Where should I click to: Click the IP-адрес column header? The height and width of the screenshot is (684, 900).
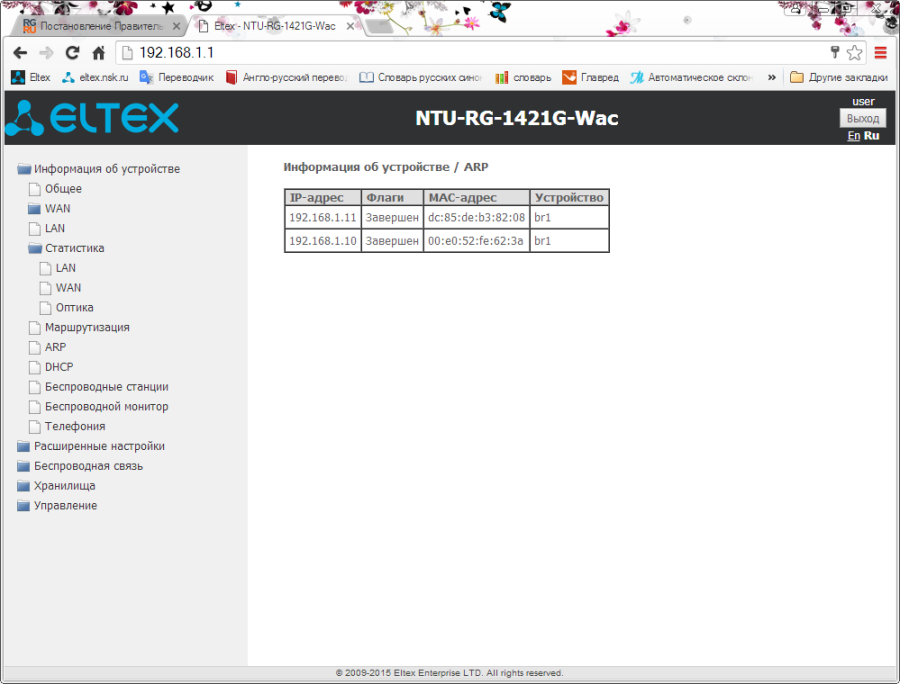tap(323, 197)
